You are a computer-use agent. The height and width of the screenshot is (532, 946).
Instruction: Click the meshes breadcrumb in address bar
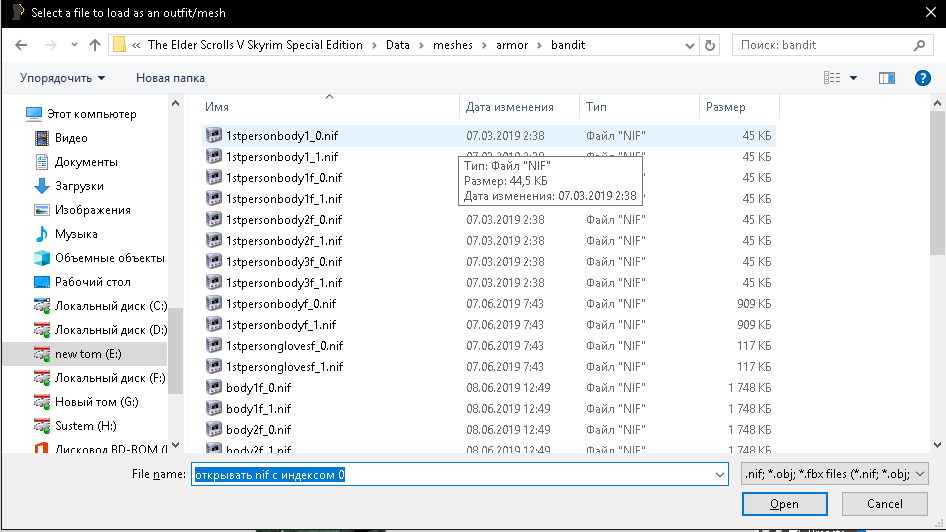click(453, 45)
